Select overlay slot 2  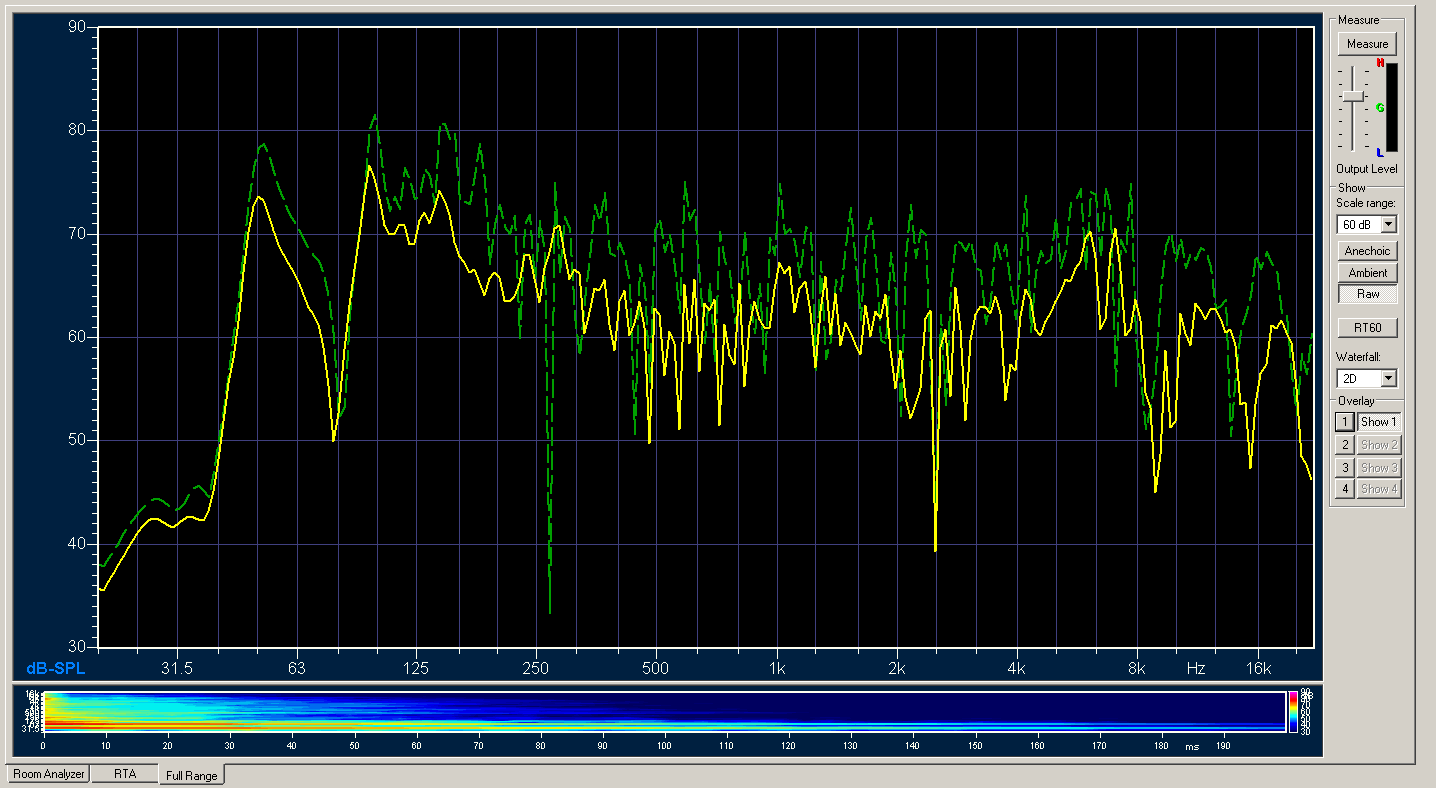tap(1345, 445)
